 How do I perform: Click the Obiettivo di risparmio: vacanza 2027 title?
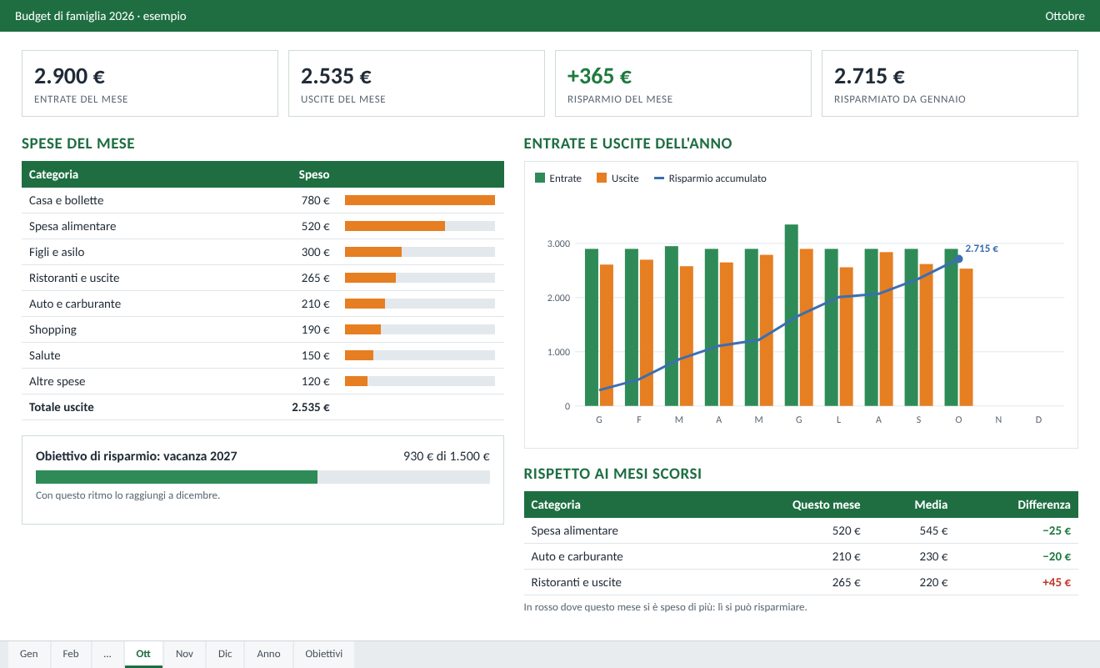[136, 456]
